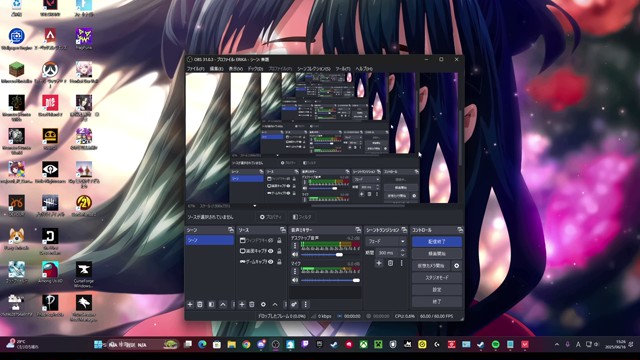Delete selected source with trash icon

point(252,304)
